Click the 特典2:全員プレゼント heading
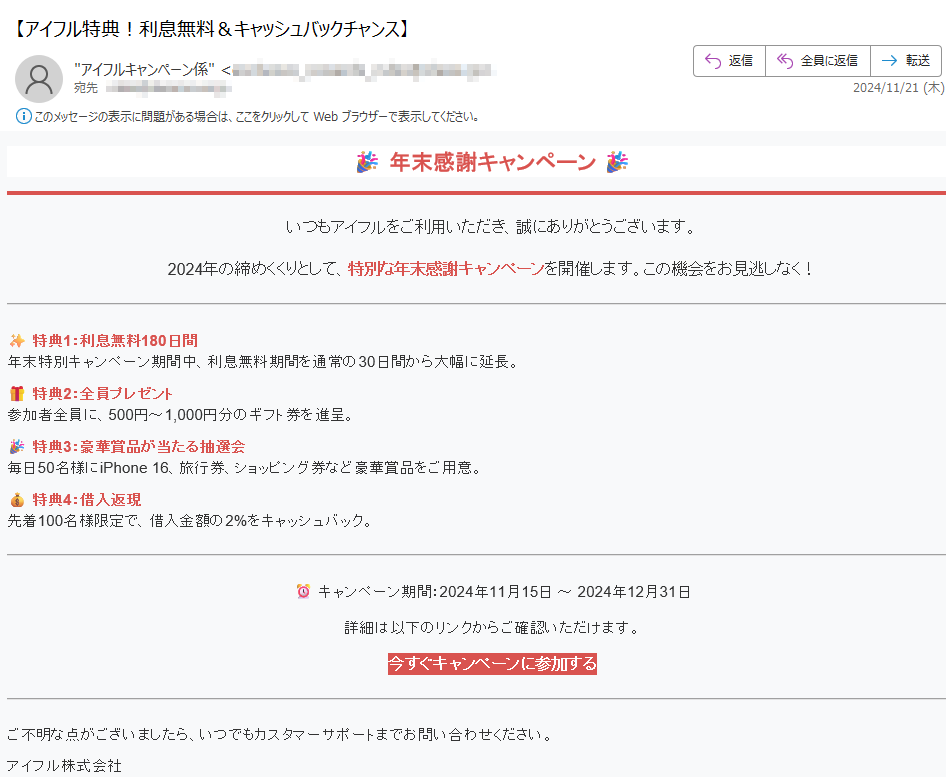 [x=103, y=394]
